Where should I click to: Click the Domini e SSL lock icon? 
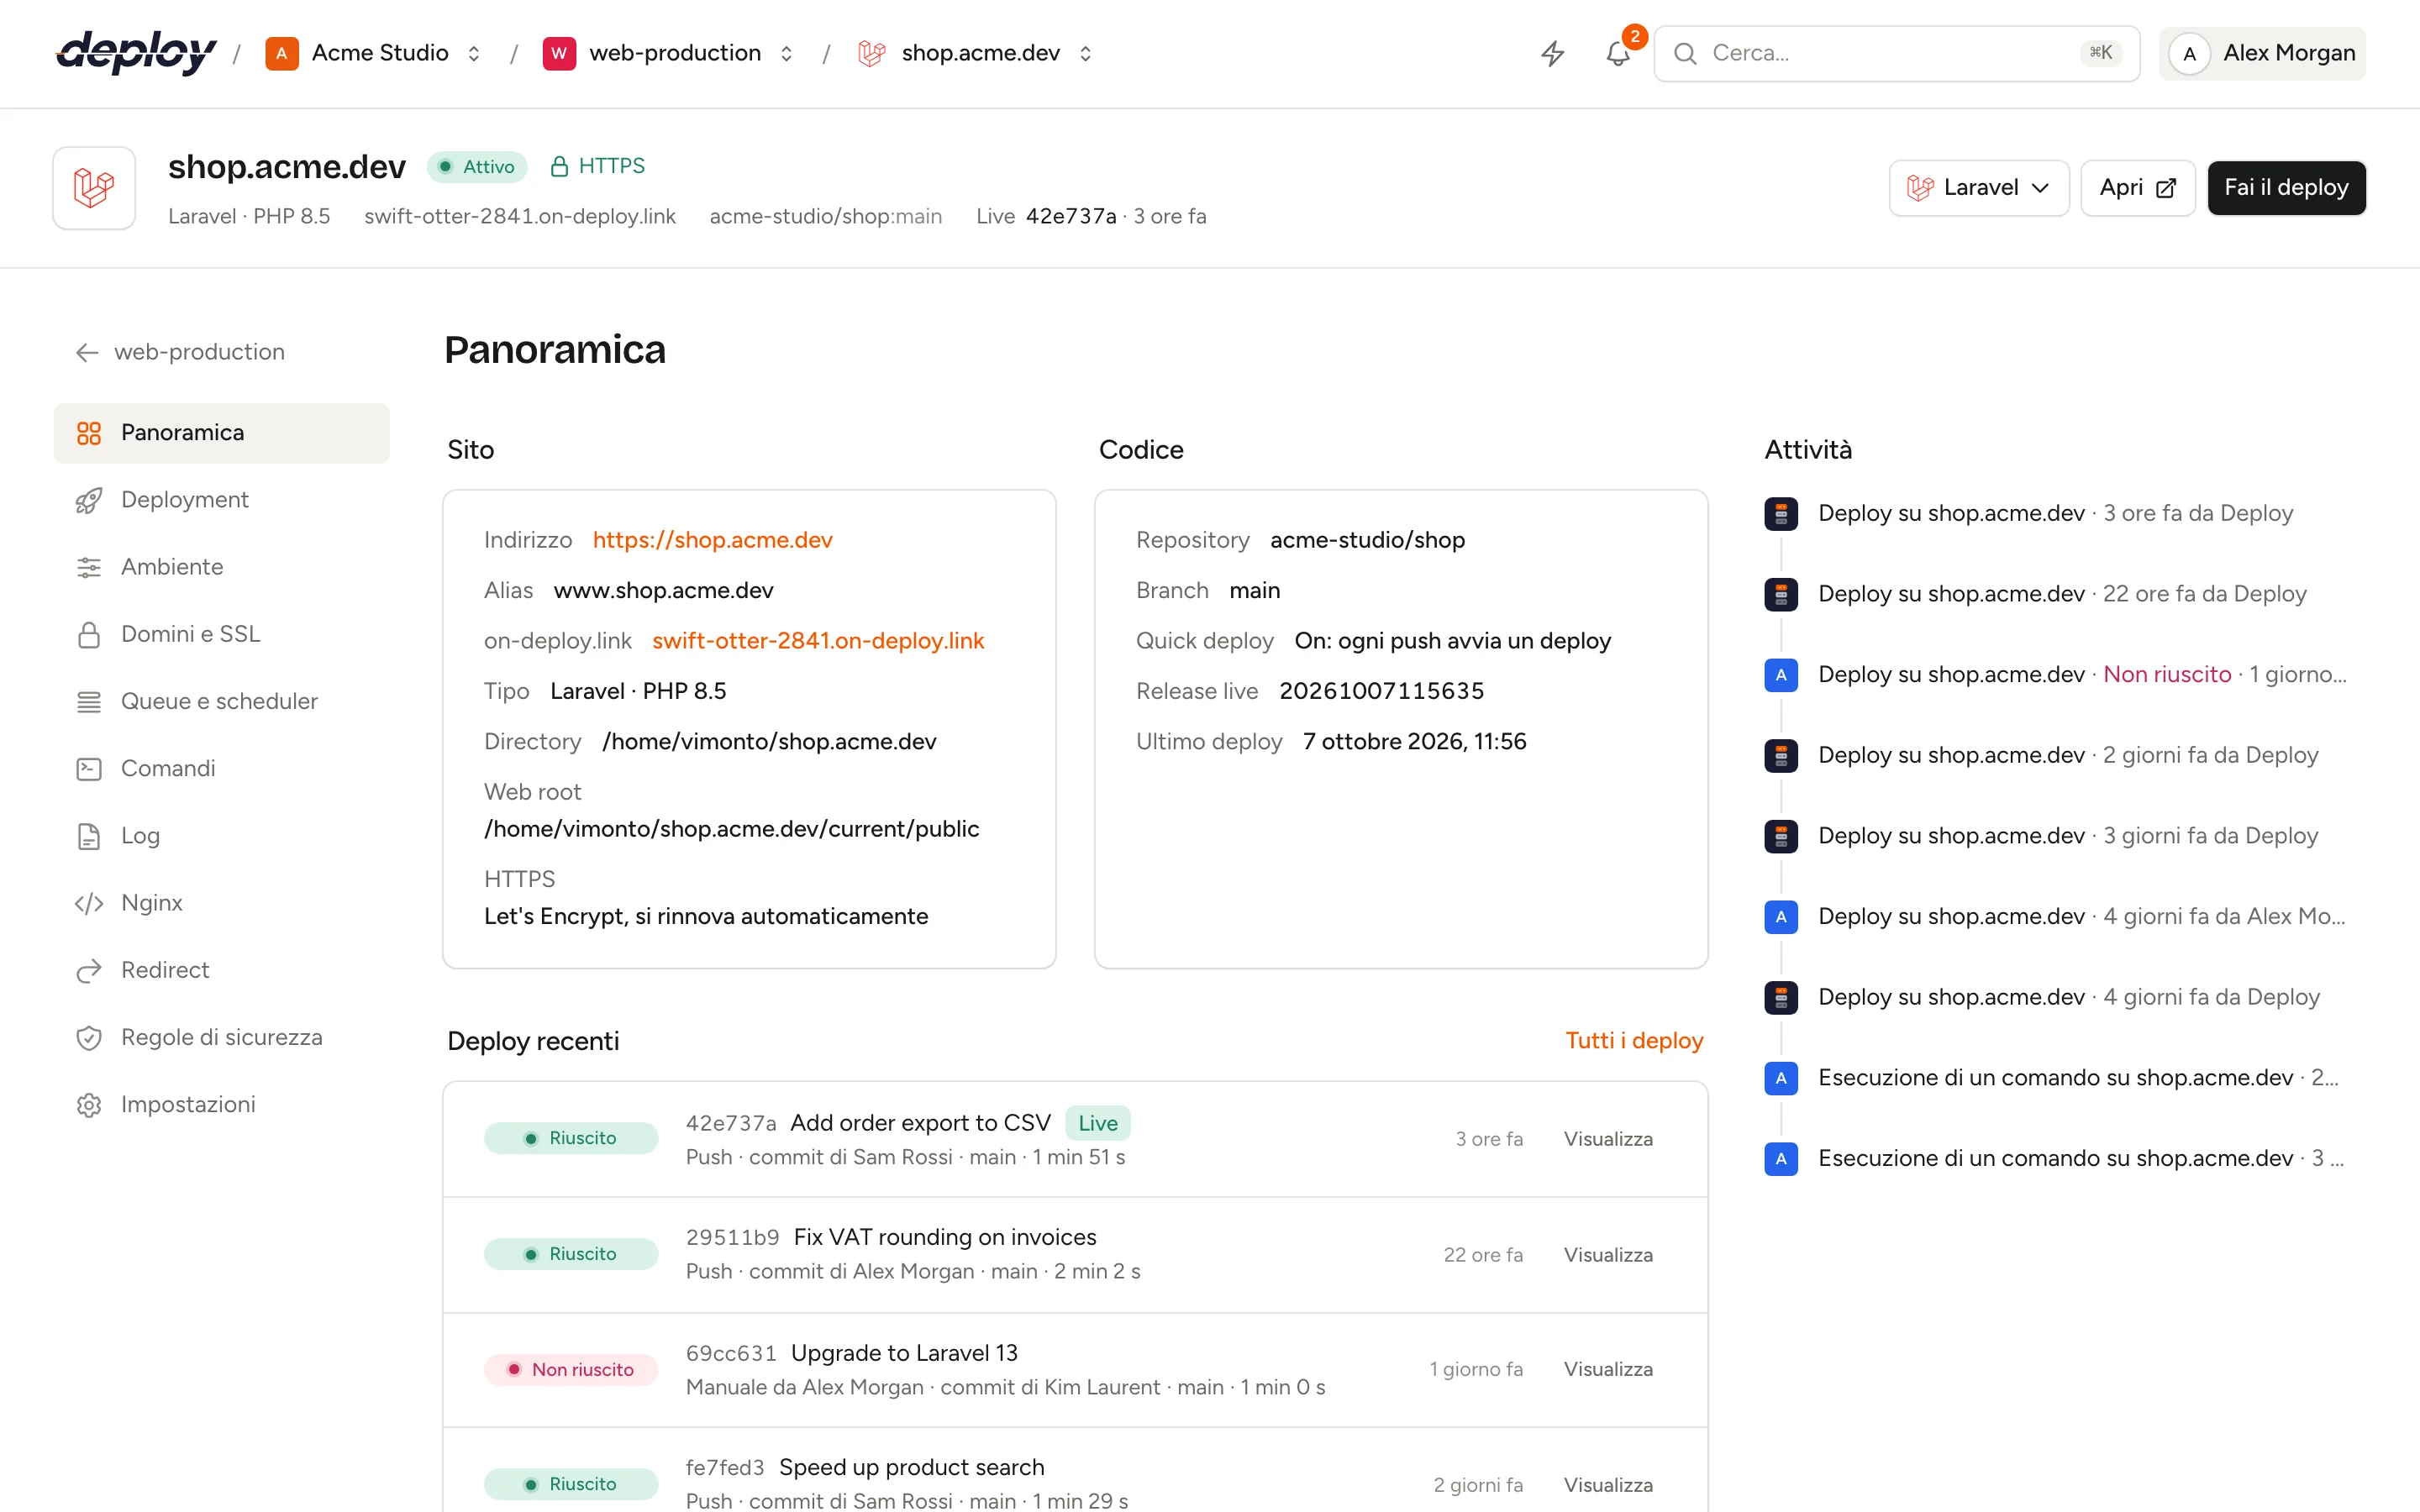pyautogui.click(x=89, y=634)
